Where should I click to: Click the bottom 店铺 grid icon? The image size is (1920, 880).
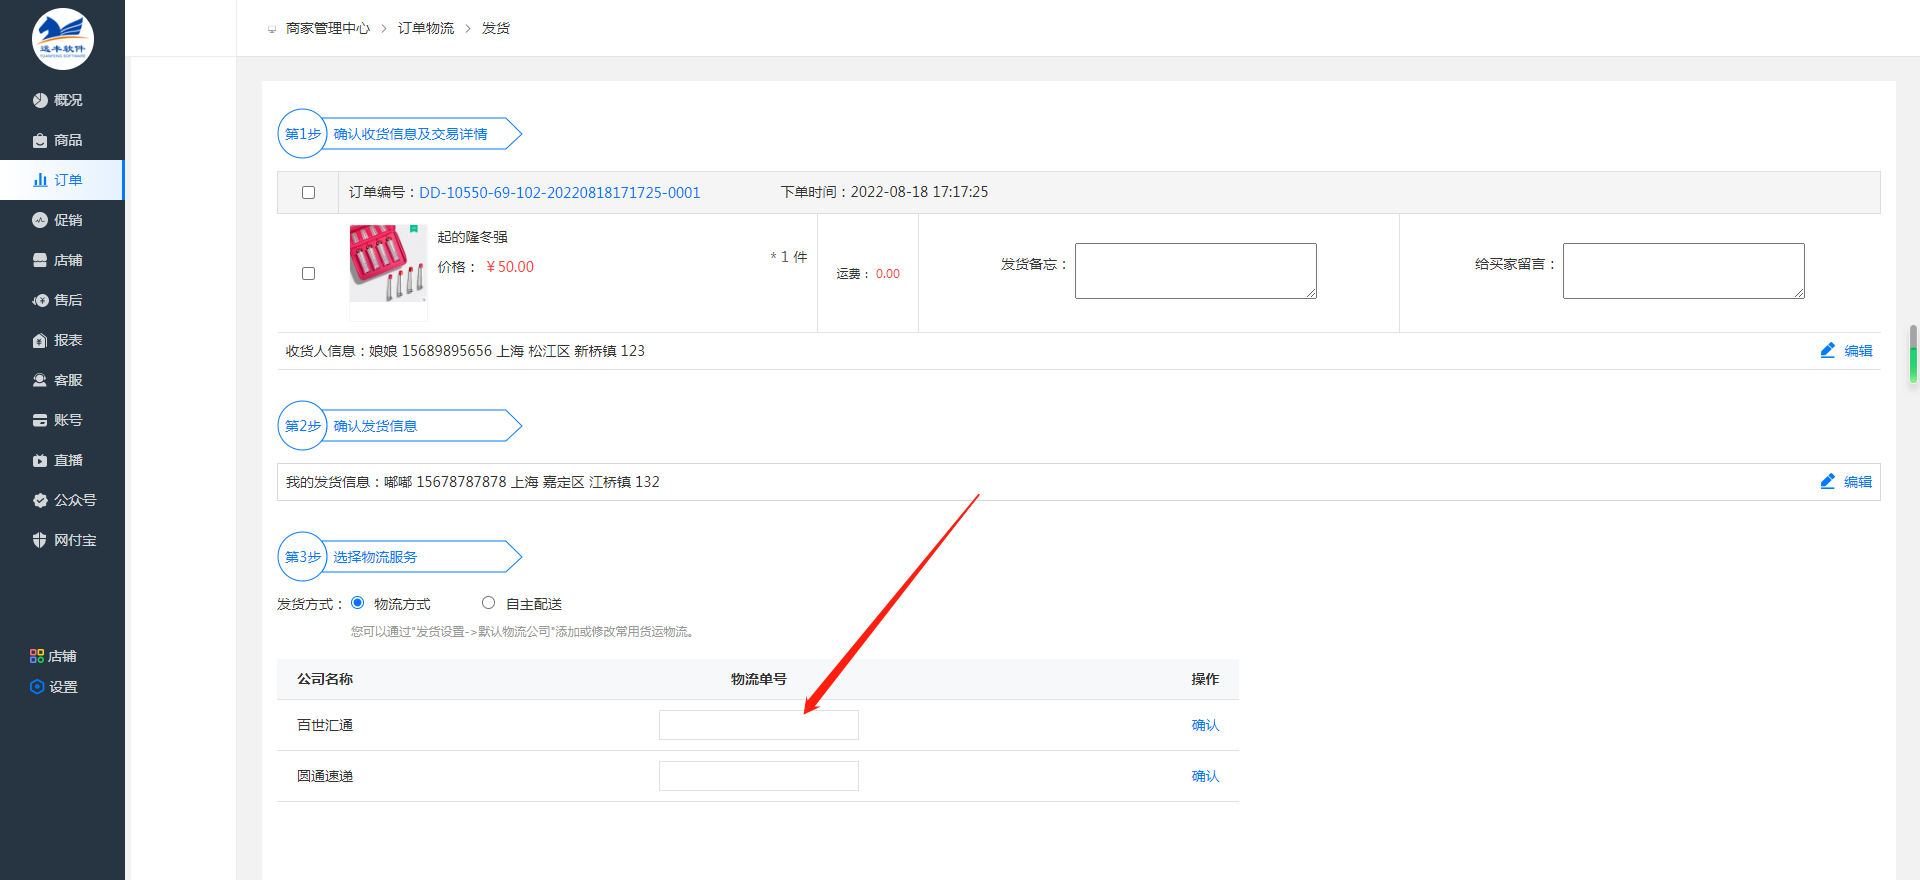(37, 656)
